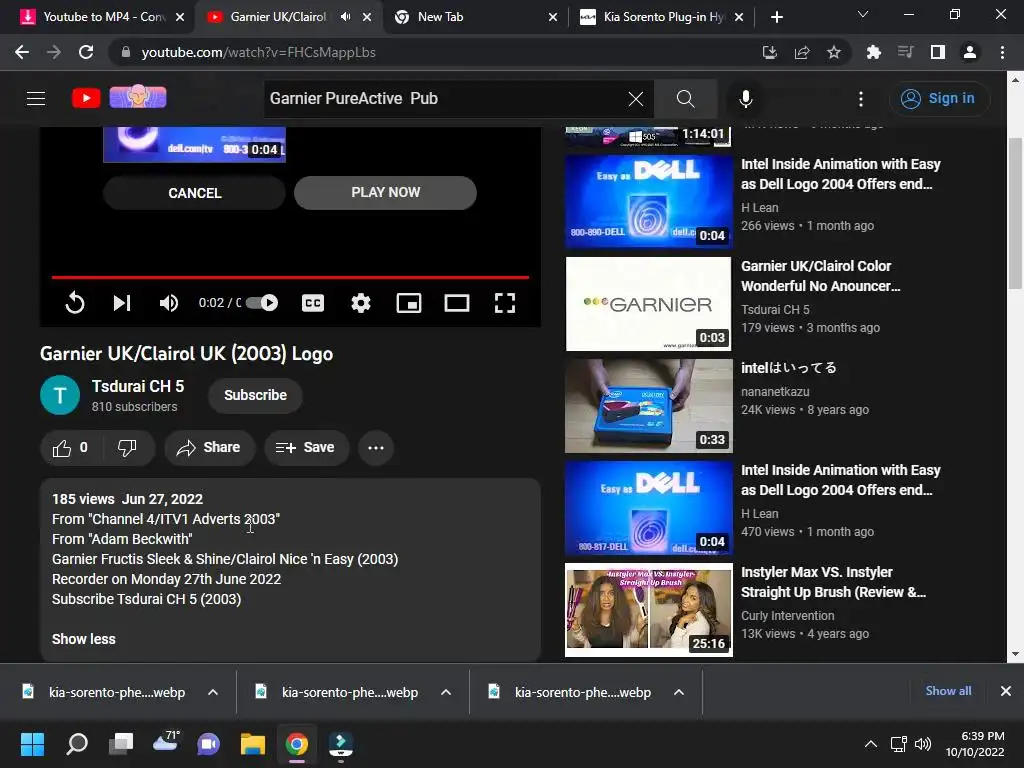Image resolution: width=1024 pixels, height=768 pixels.
Task: Open the player settings gear
Action: click(x=360, y=303)
